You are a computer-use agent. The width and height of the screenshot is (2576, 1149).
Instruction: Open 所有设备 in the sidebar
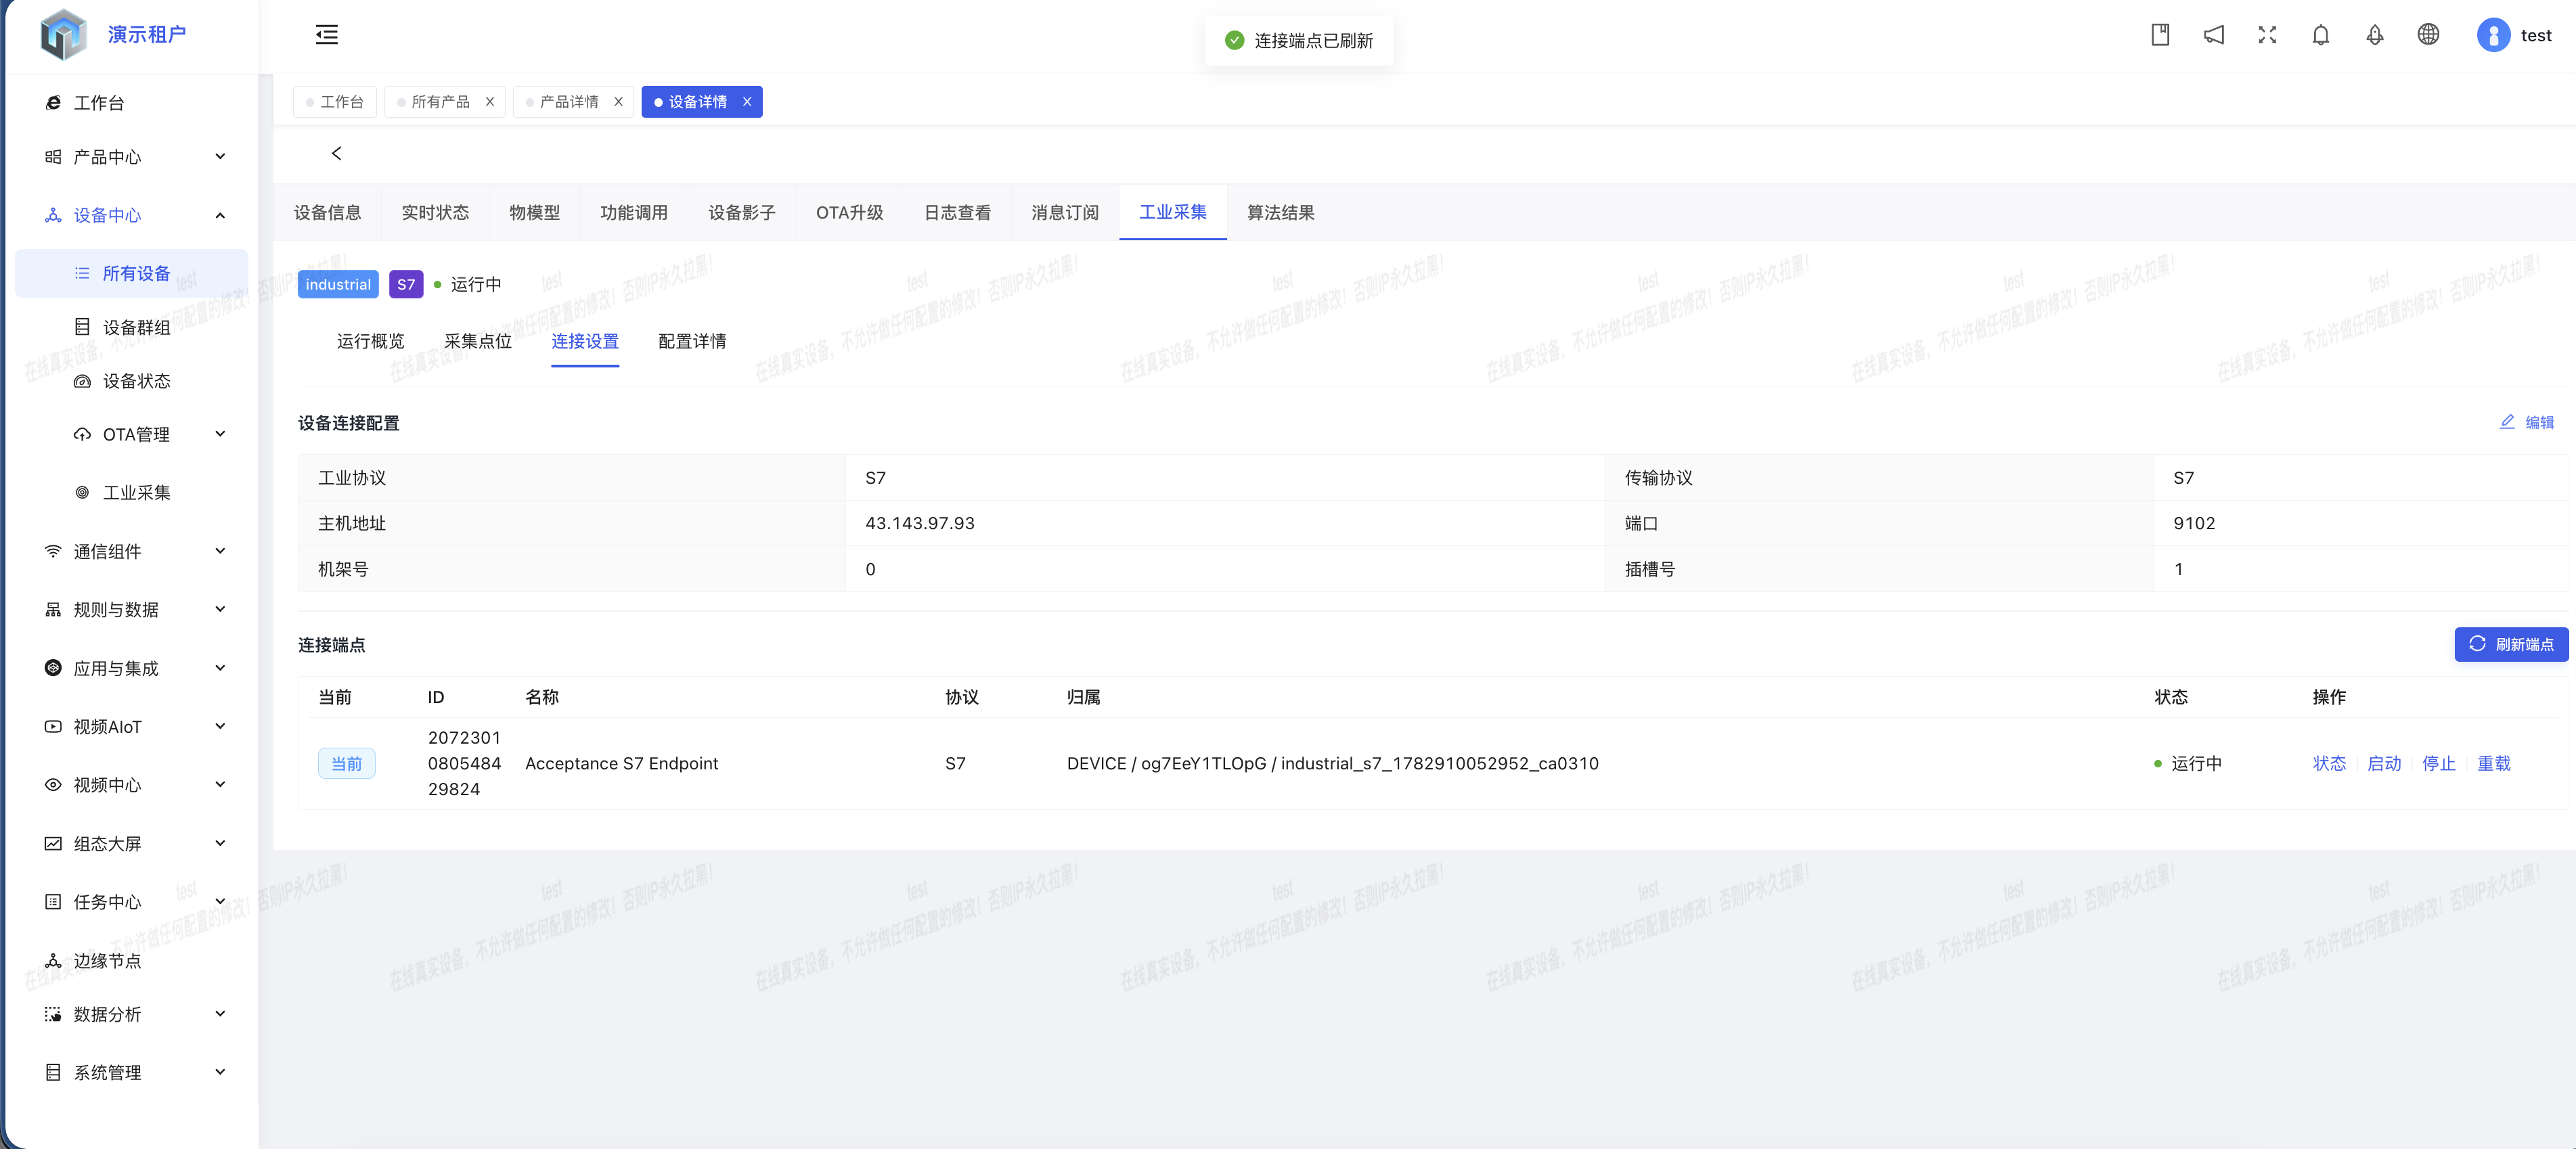tap(131, 273)
